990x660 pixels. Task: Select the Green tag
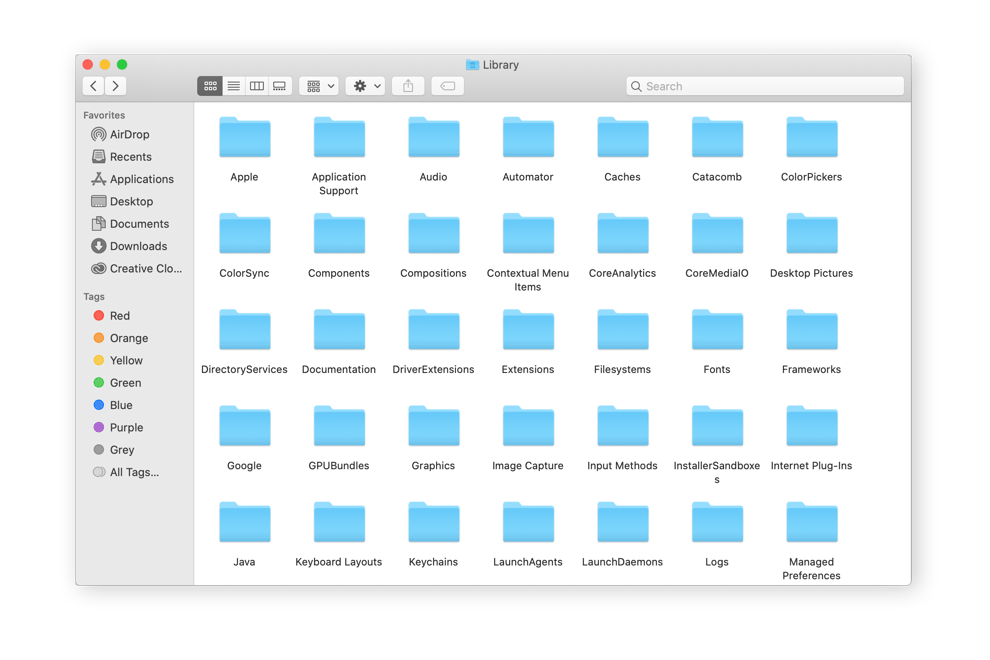click(117, 383)
